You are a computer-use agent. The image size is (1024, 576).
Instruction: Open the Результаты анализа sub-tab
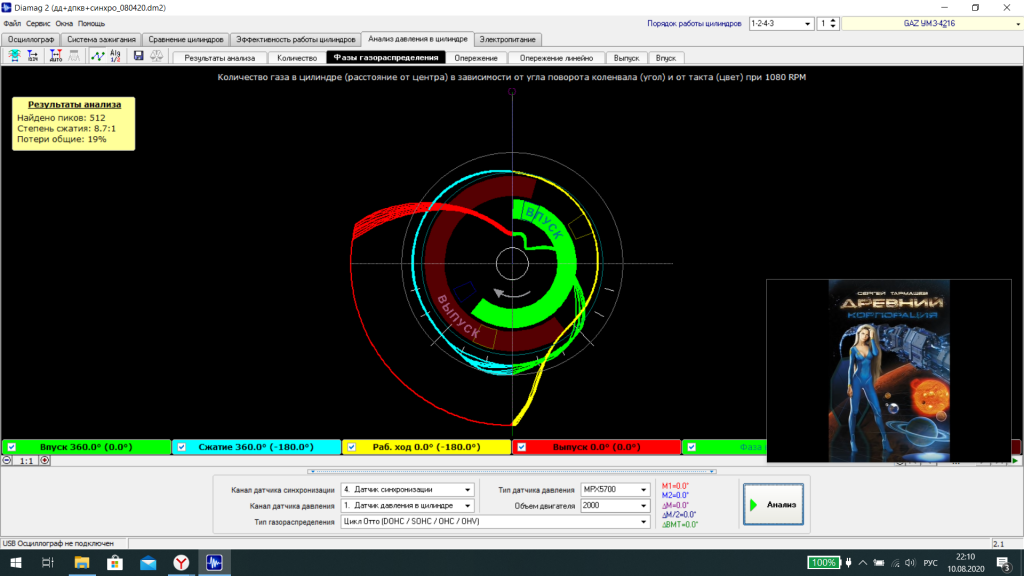[219, 58]
